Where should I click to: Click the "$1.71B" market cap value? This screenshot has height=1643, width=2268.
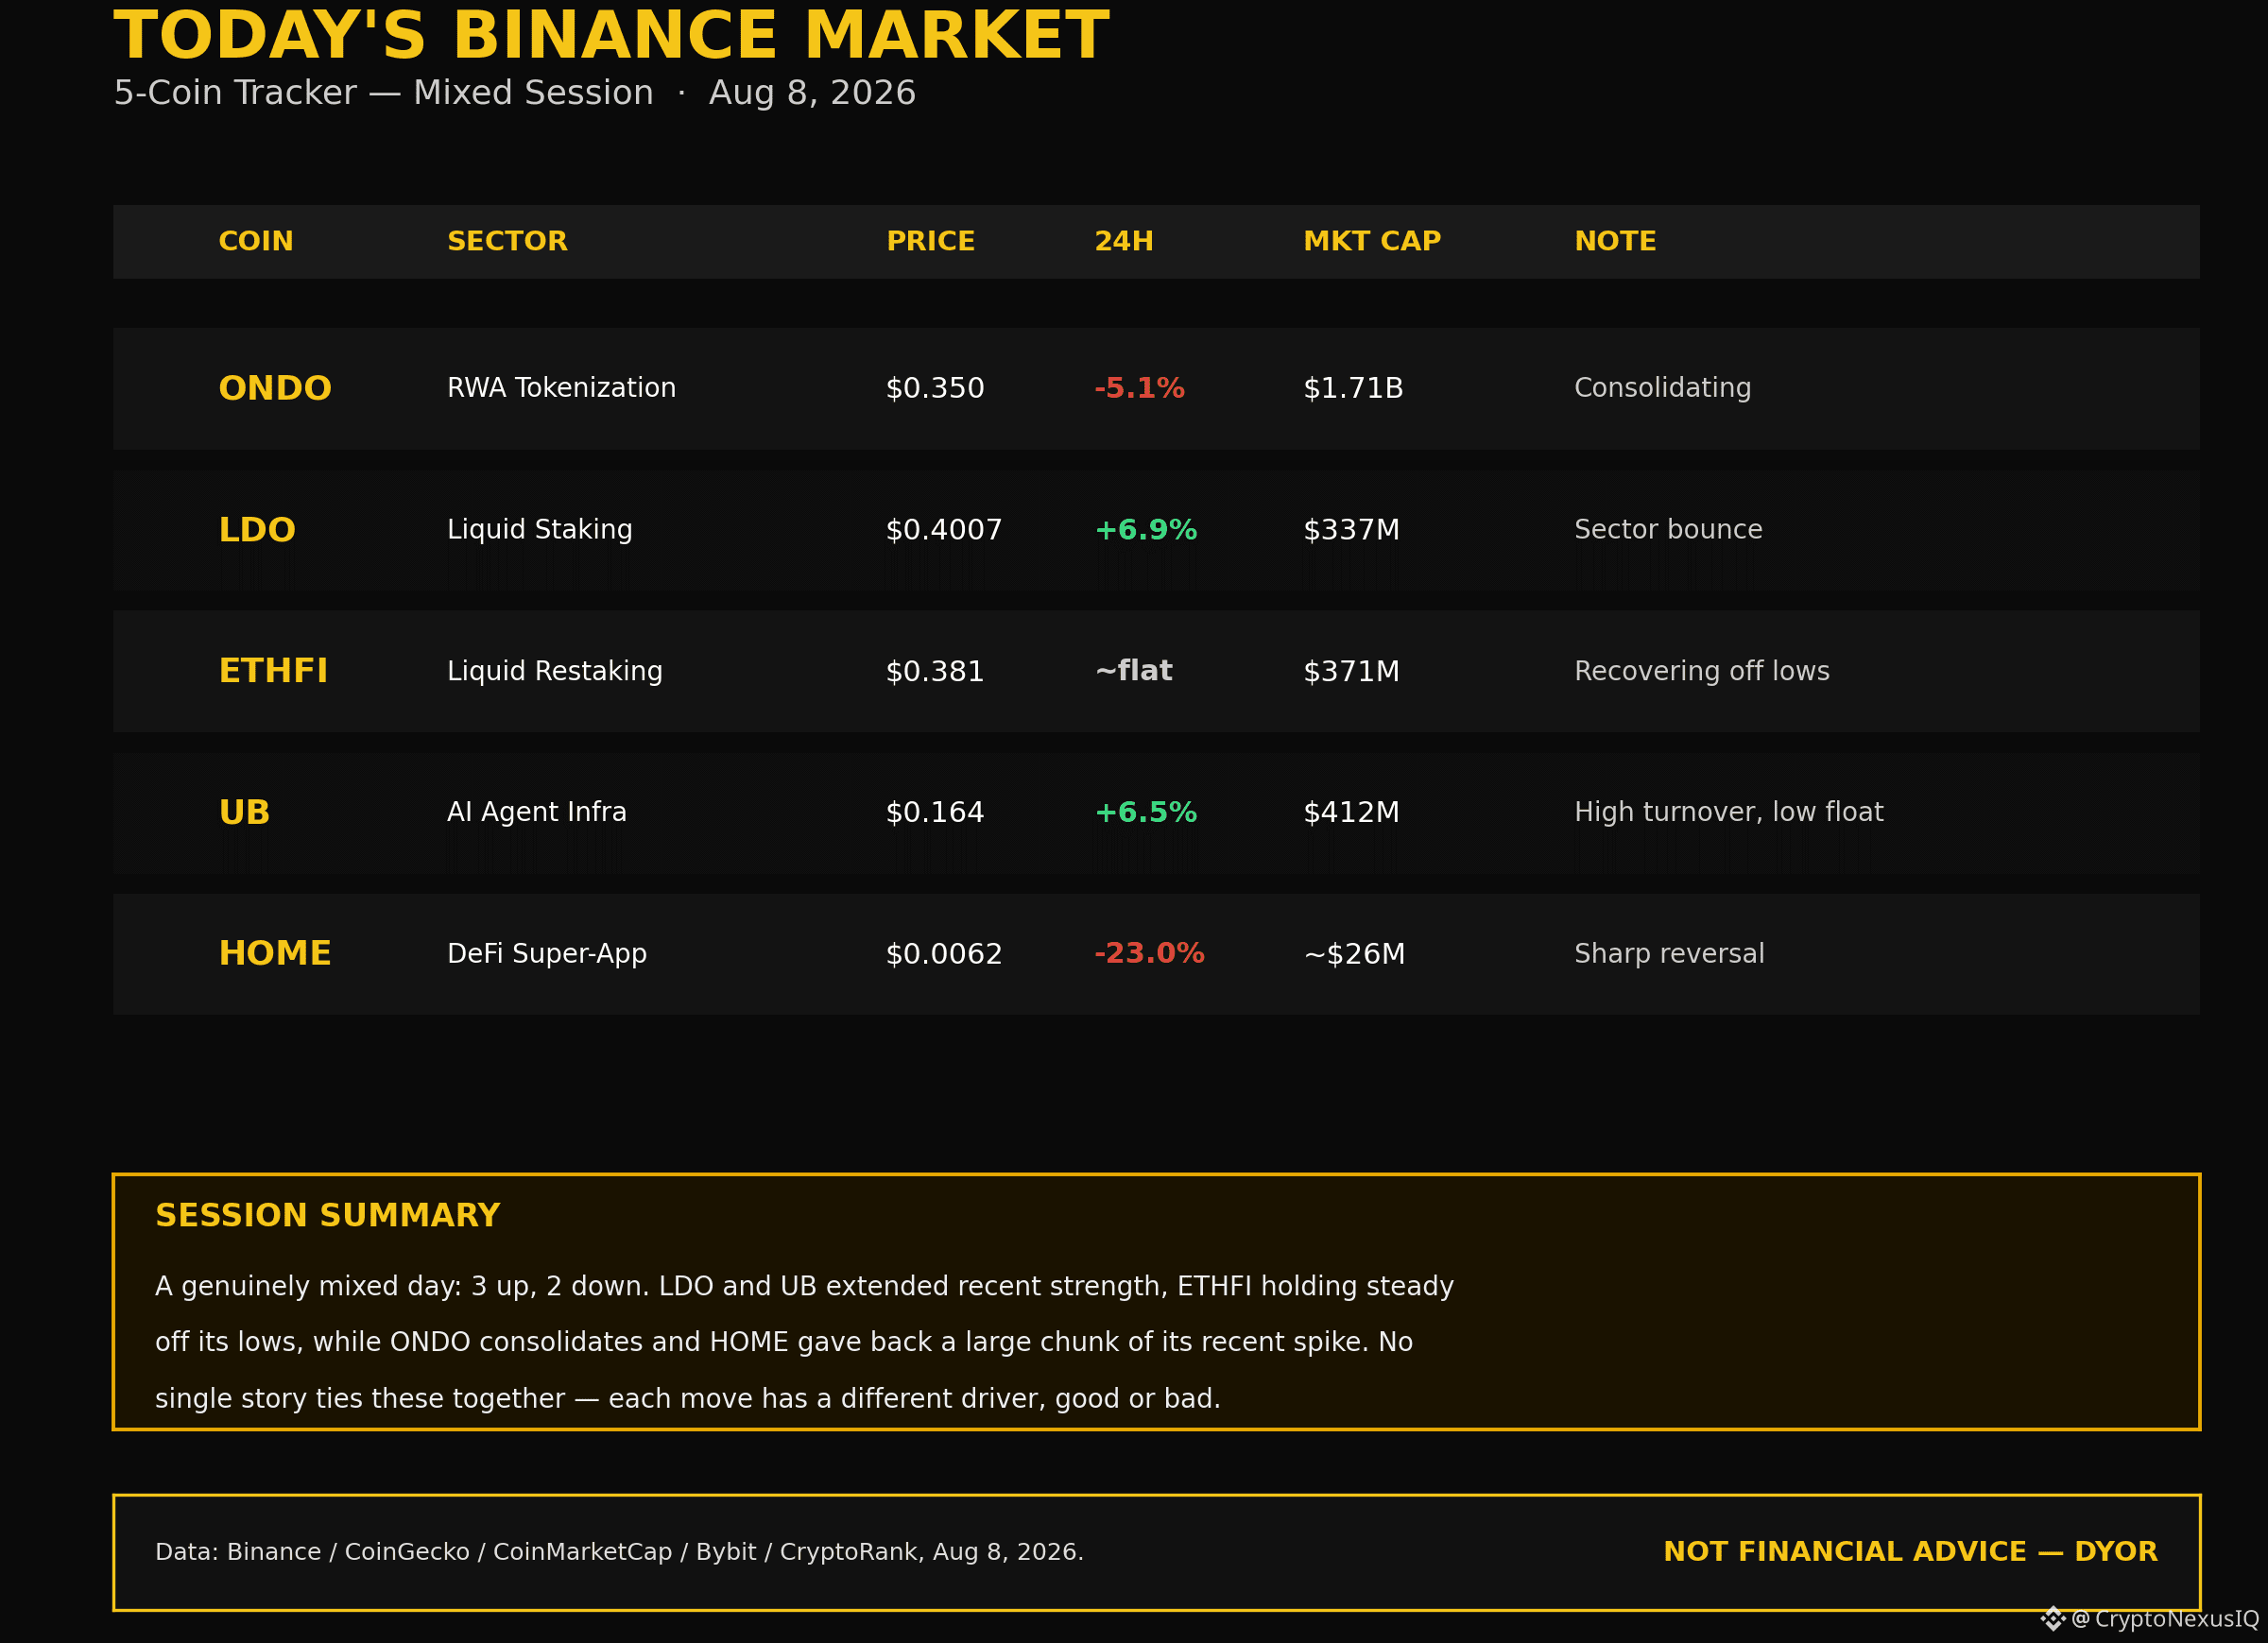coord(1353,388)
